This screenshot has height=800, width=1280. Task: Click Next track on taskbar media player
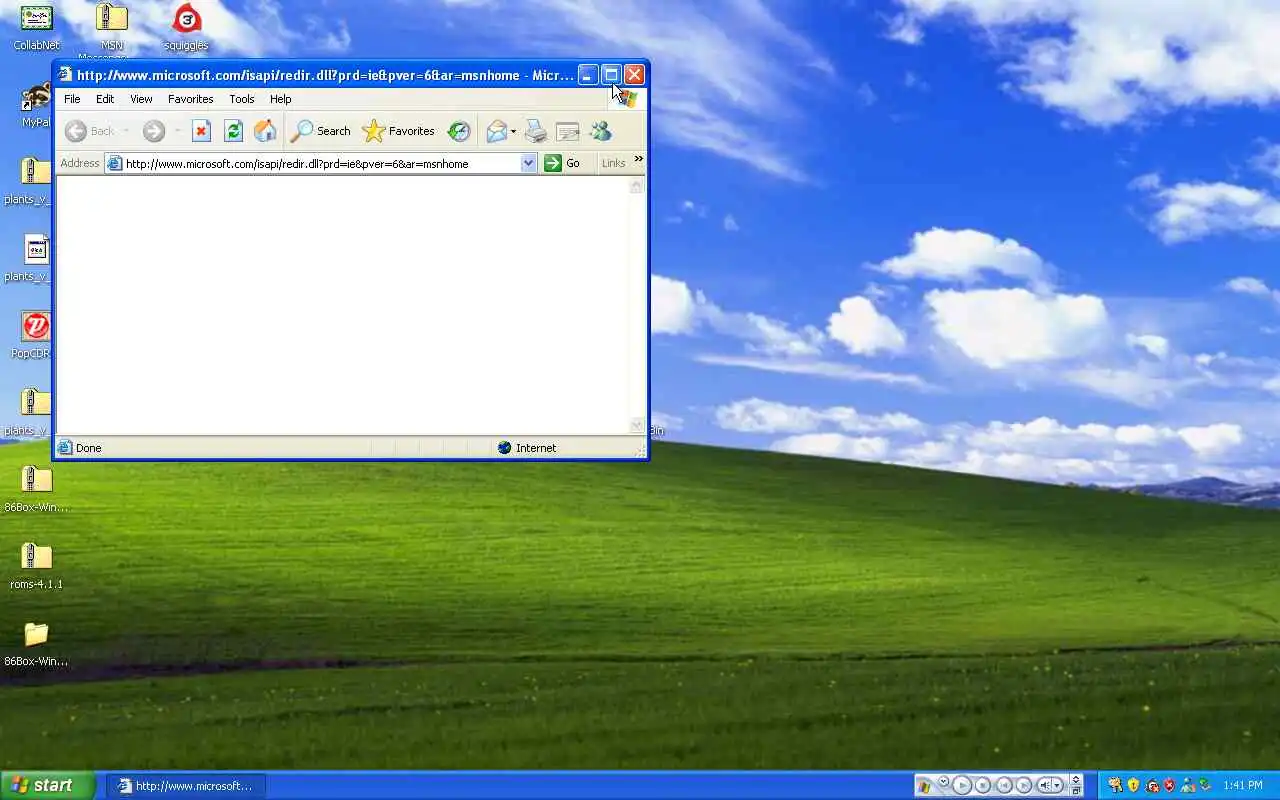[x=1024, y=785]
